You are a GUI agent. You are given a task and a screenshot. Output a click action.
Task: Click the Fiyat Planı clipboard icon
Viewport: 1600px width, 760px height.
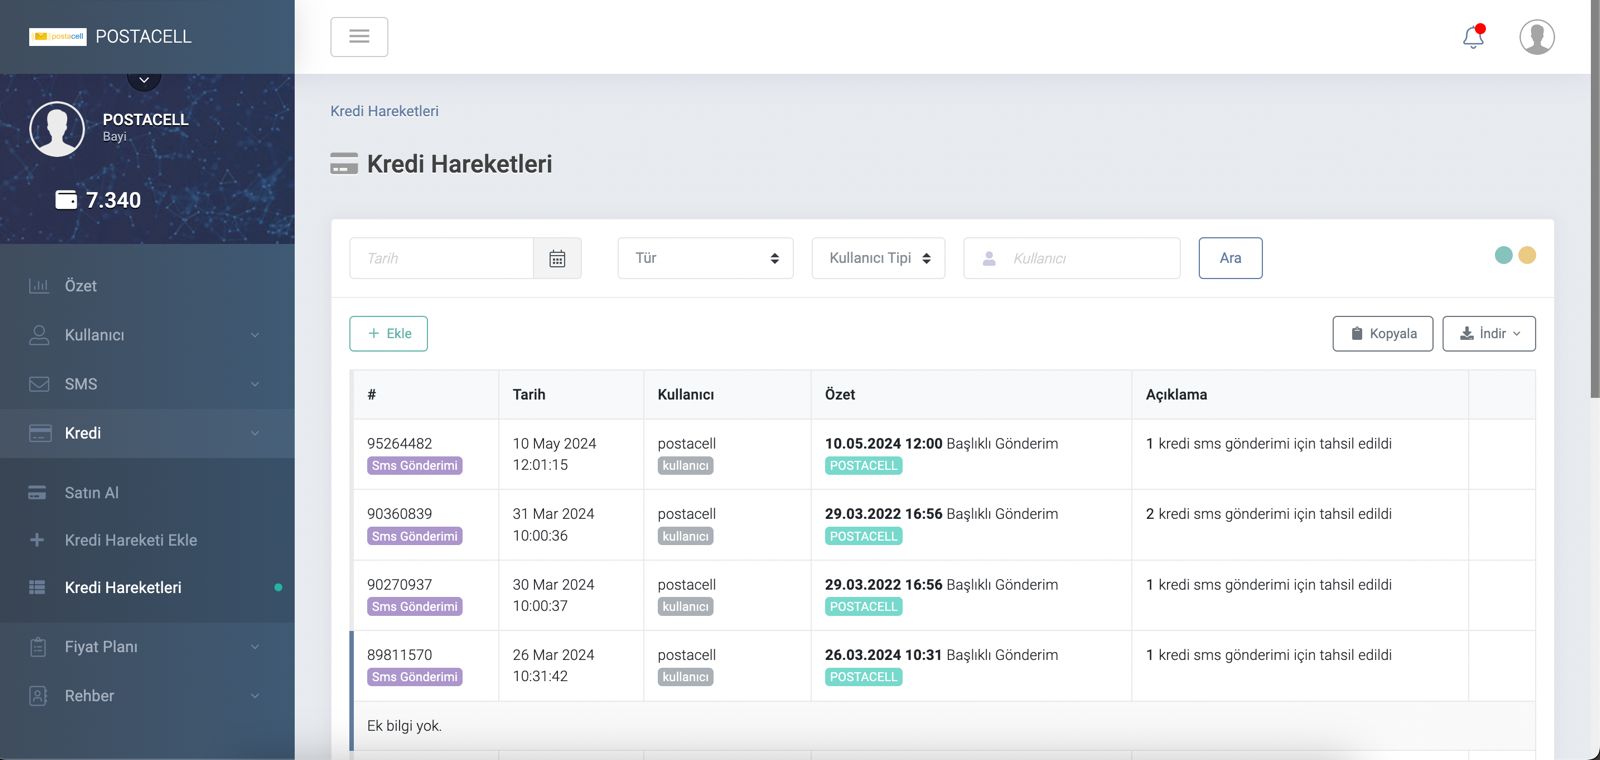[38, 647]
